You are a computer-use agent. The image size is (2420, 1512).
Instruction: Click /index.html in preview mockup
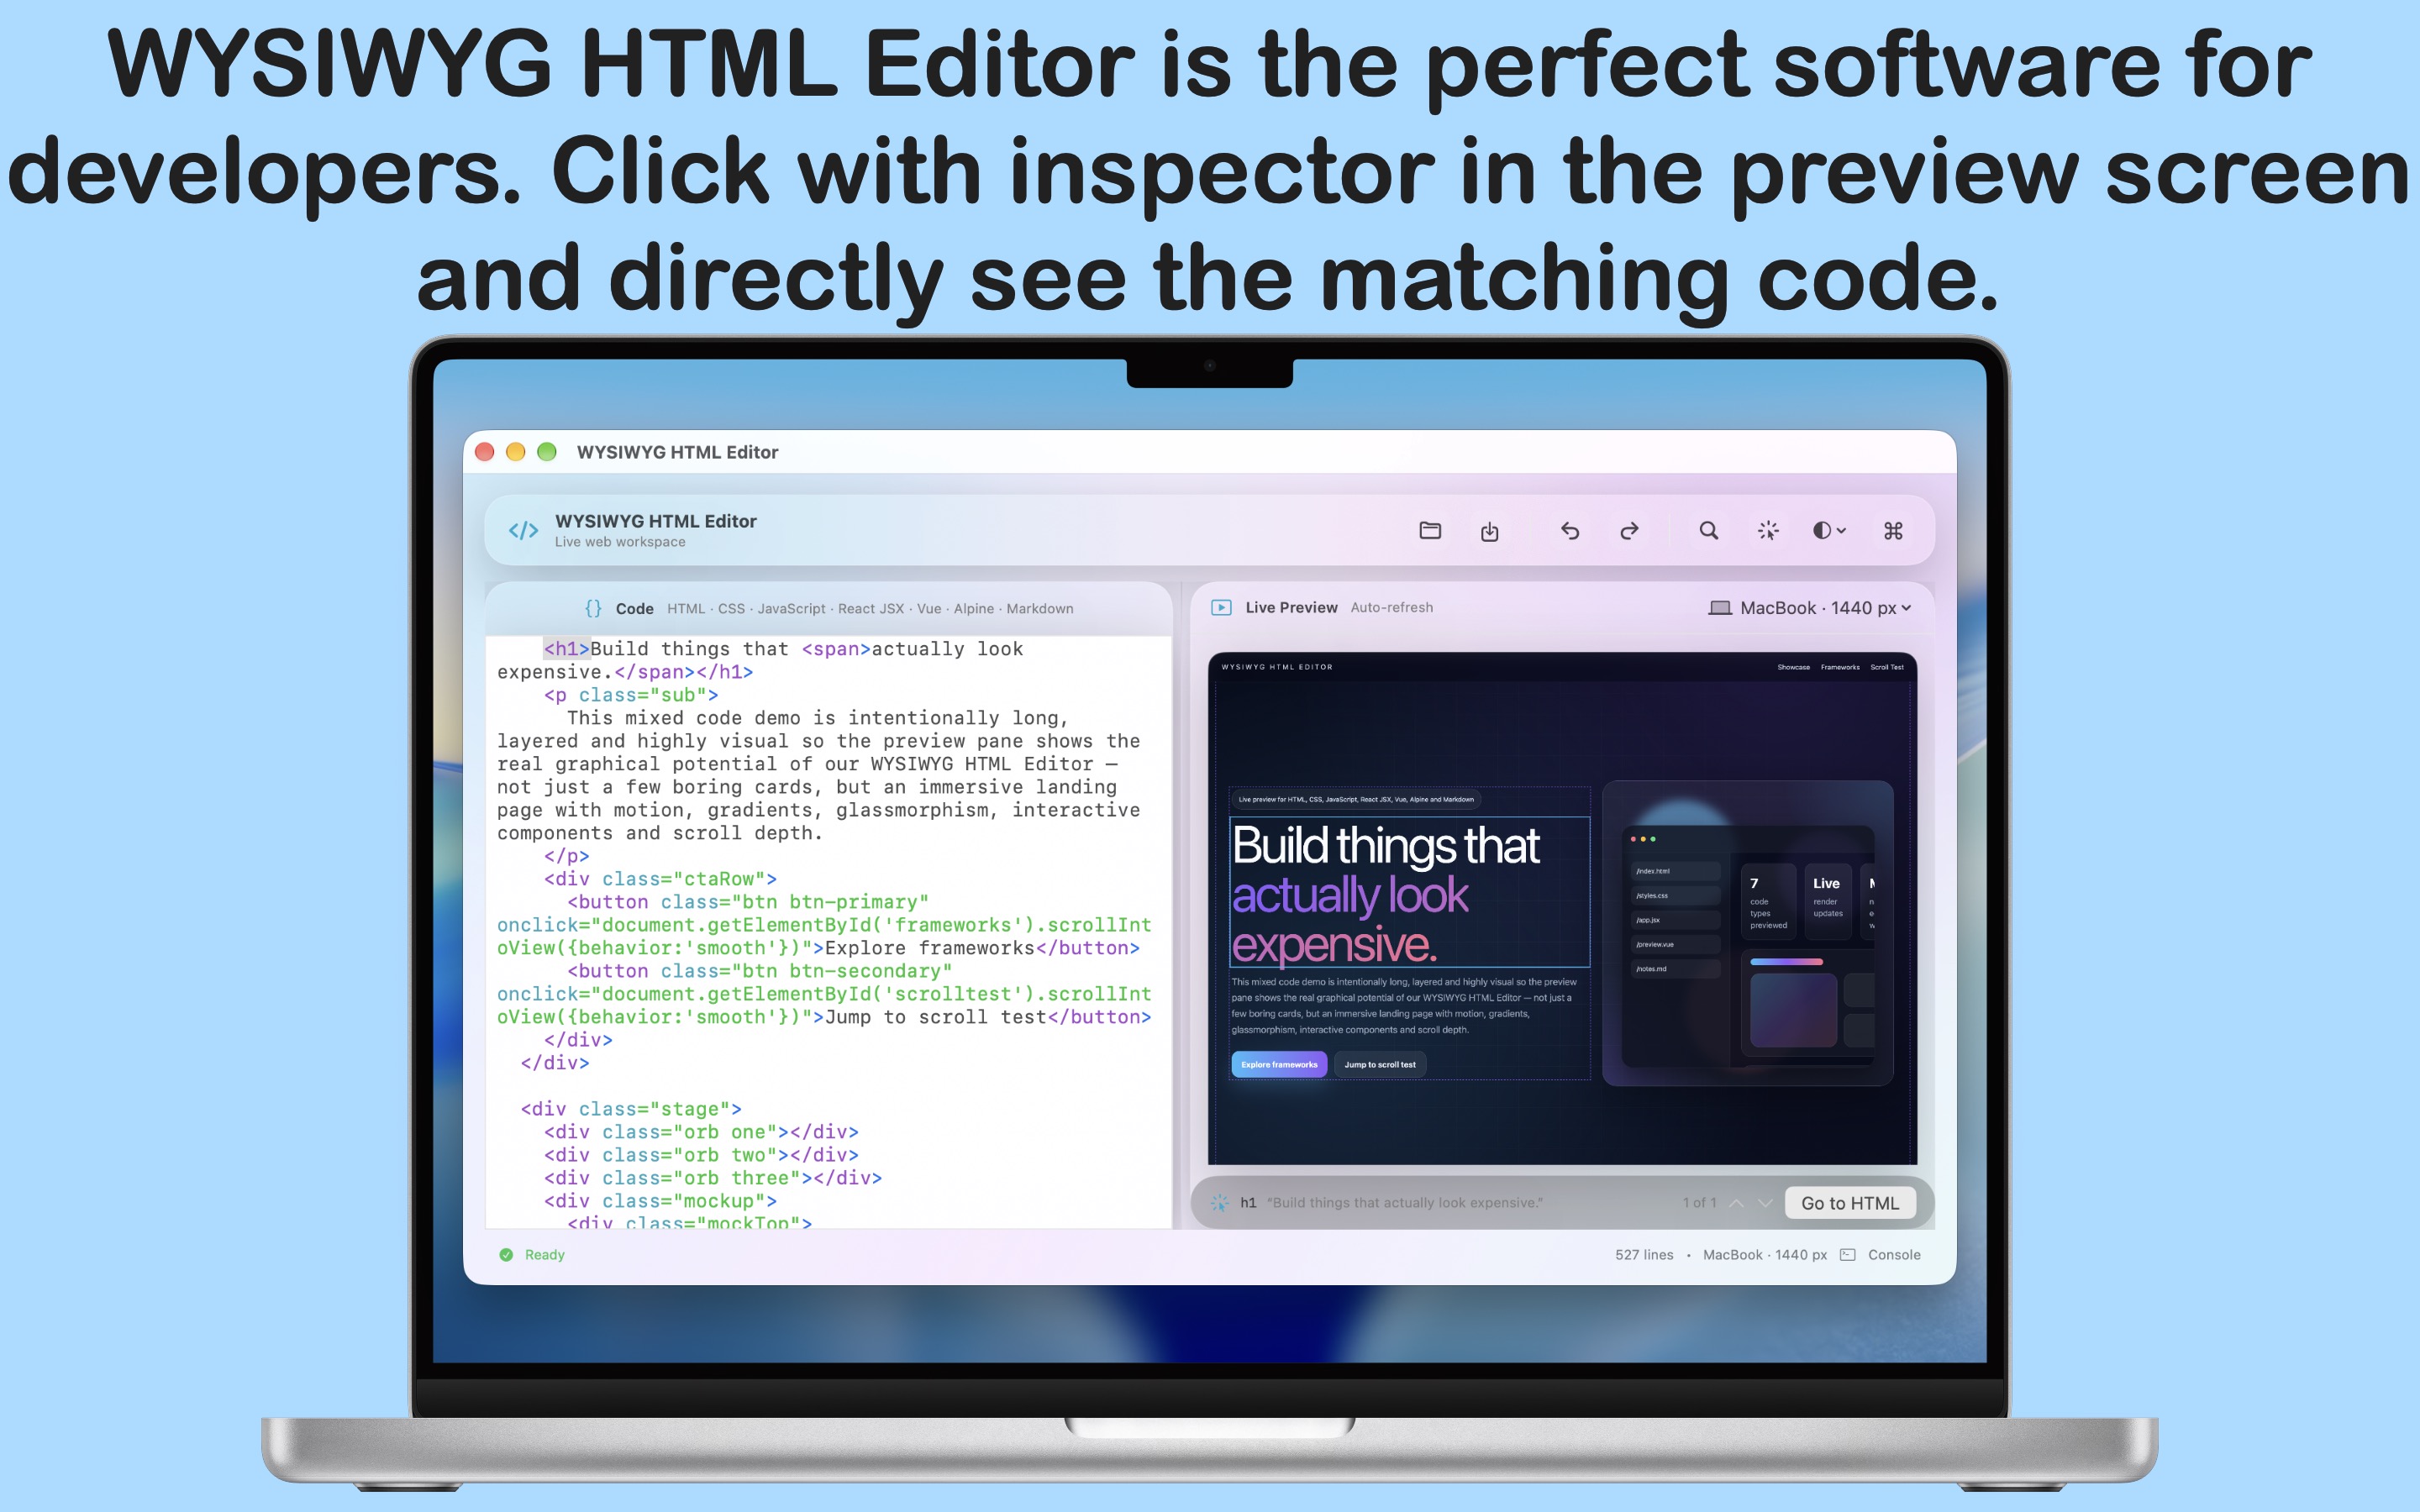1675,871
